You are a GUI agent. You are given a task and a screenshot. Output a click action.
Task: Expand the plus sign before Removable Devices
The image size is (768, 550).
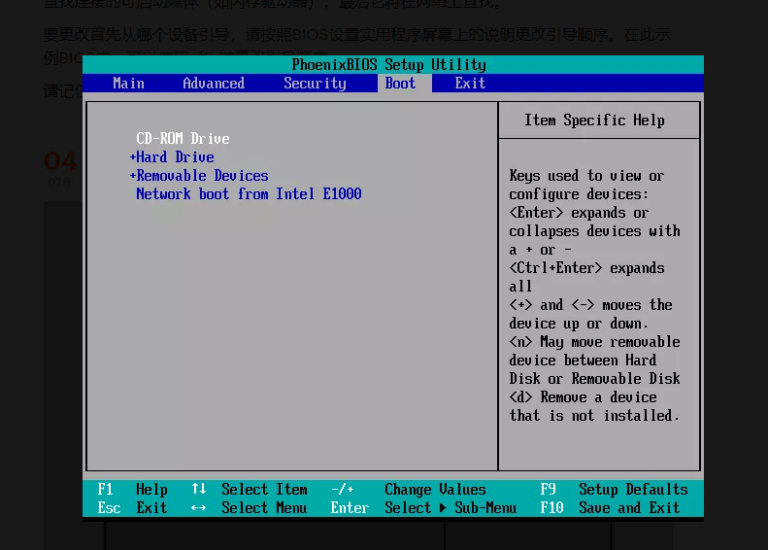[x=132, y=175]
